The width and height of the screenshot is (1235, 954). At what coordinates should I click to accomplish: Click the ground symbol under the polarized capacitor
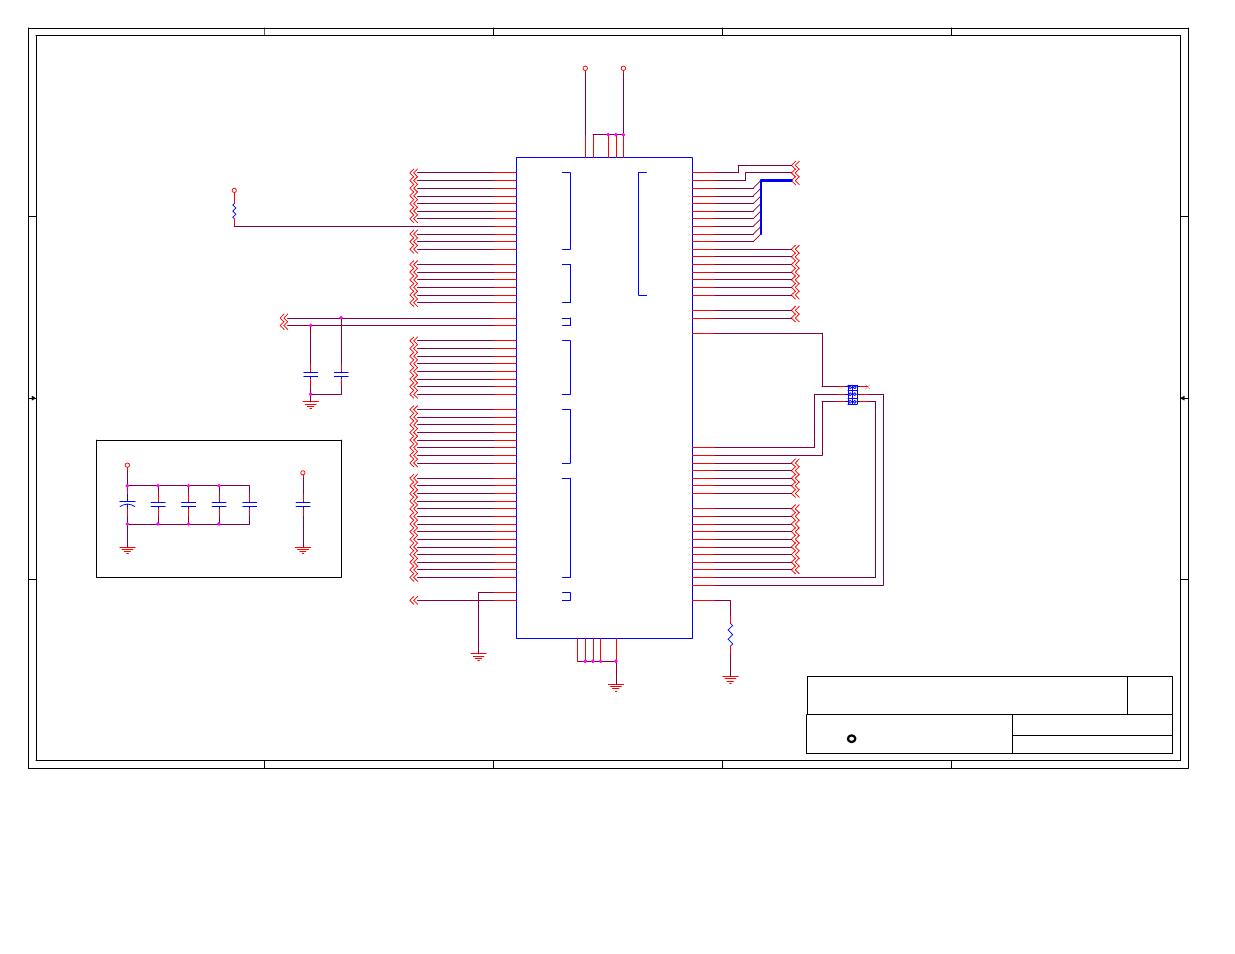(127, 550)
